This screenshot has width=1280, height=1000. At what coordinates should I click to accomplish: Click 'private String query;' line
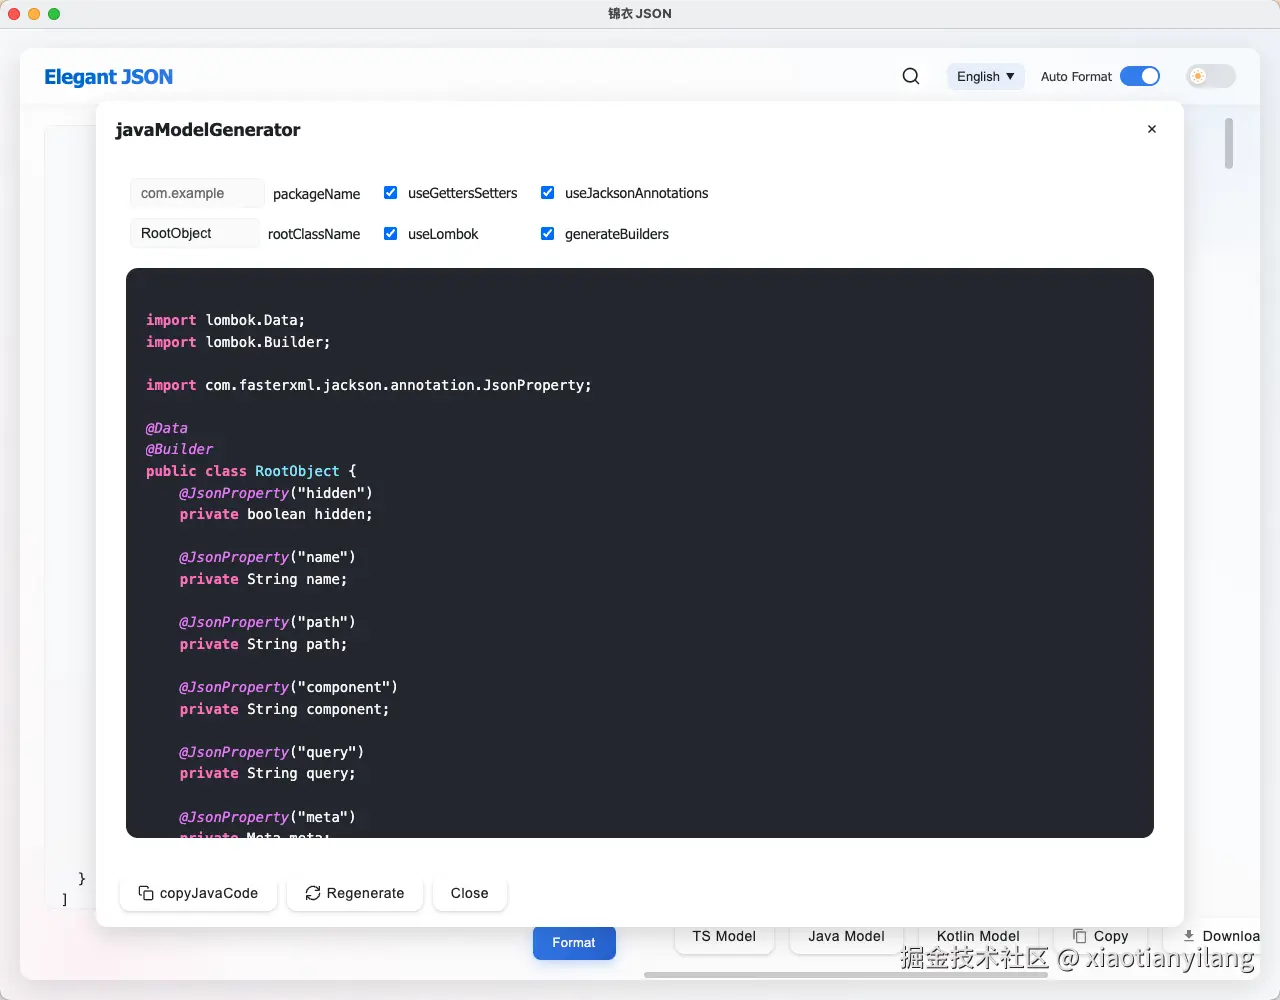pyautogui.click(x=268, y=773)
